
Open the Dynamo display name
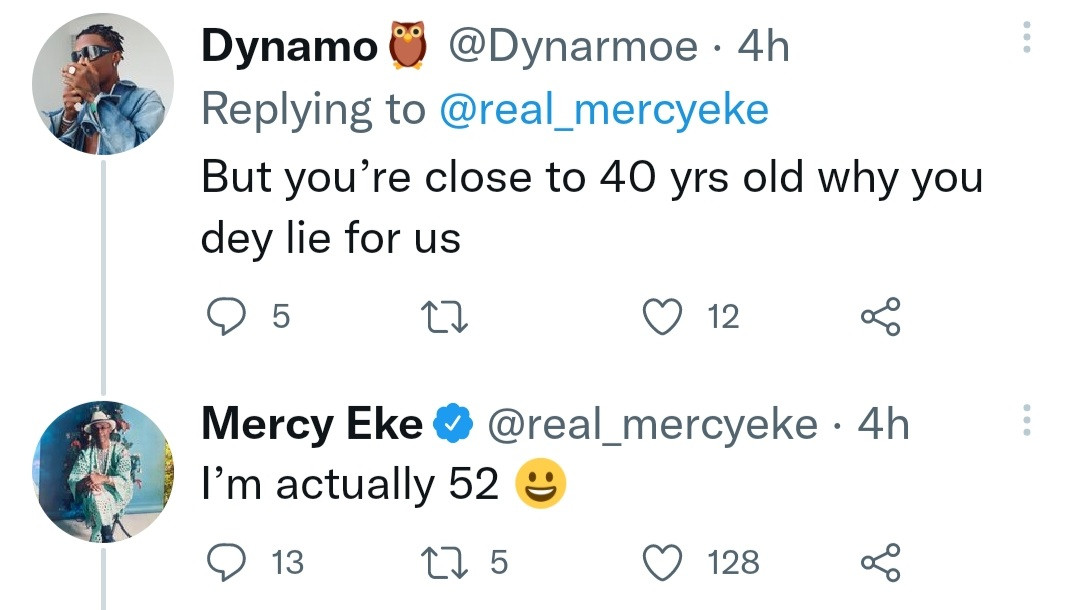tap(288, 47)
